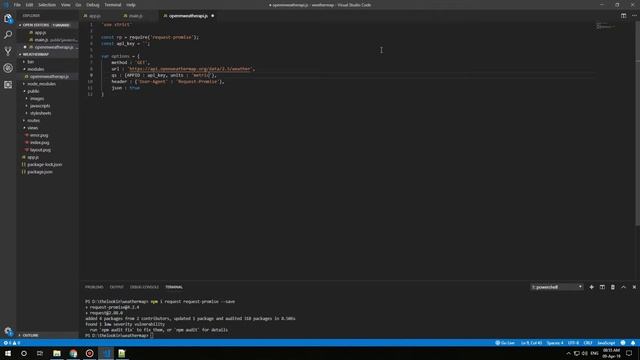Click the New Terminal plus icon
The width and height of the screenshot is (640, 360).
click(x=591, y=287)
